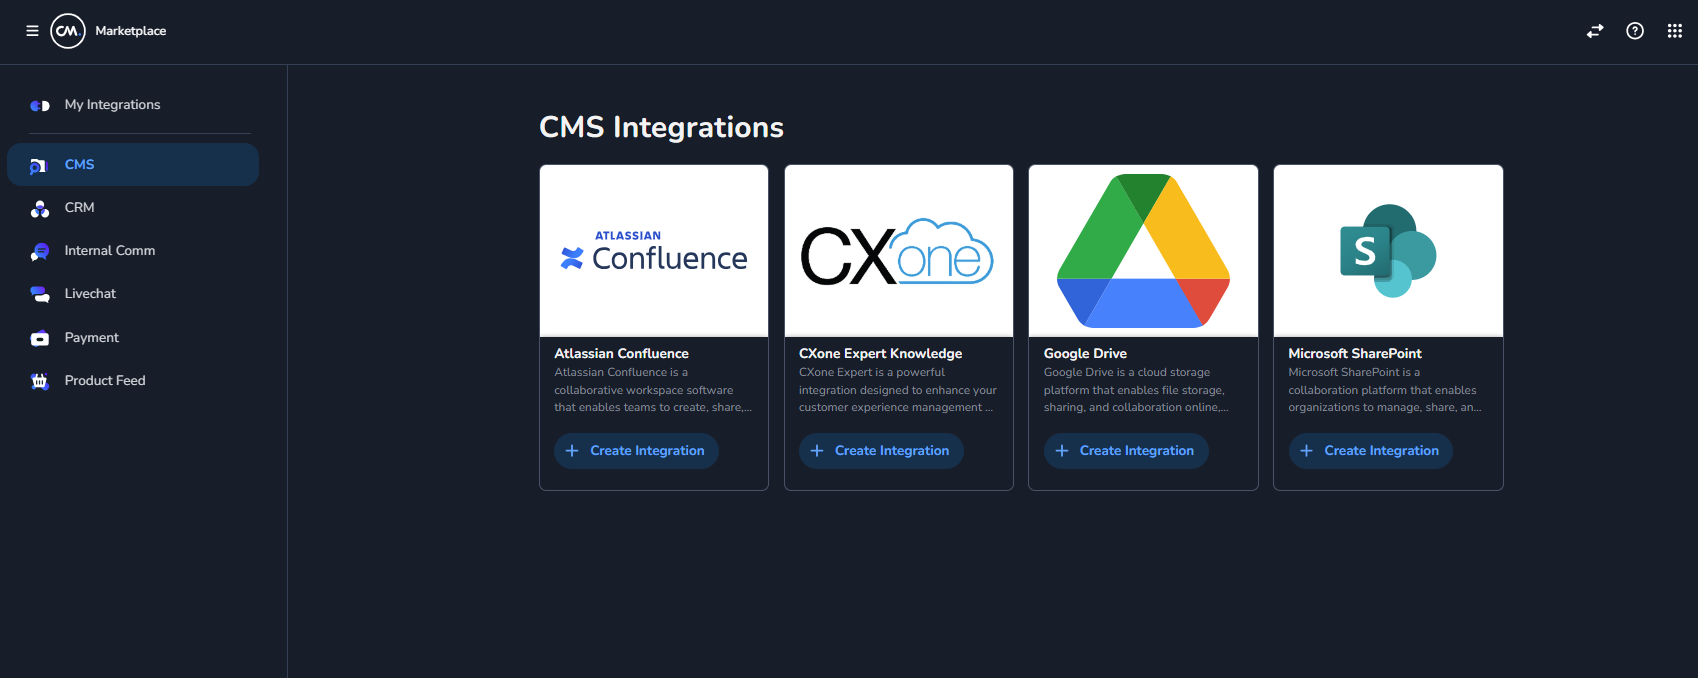Create Integration for Google Drive
The width and height of the screenshot is (1698, 678).
click(1126, 451)
